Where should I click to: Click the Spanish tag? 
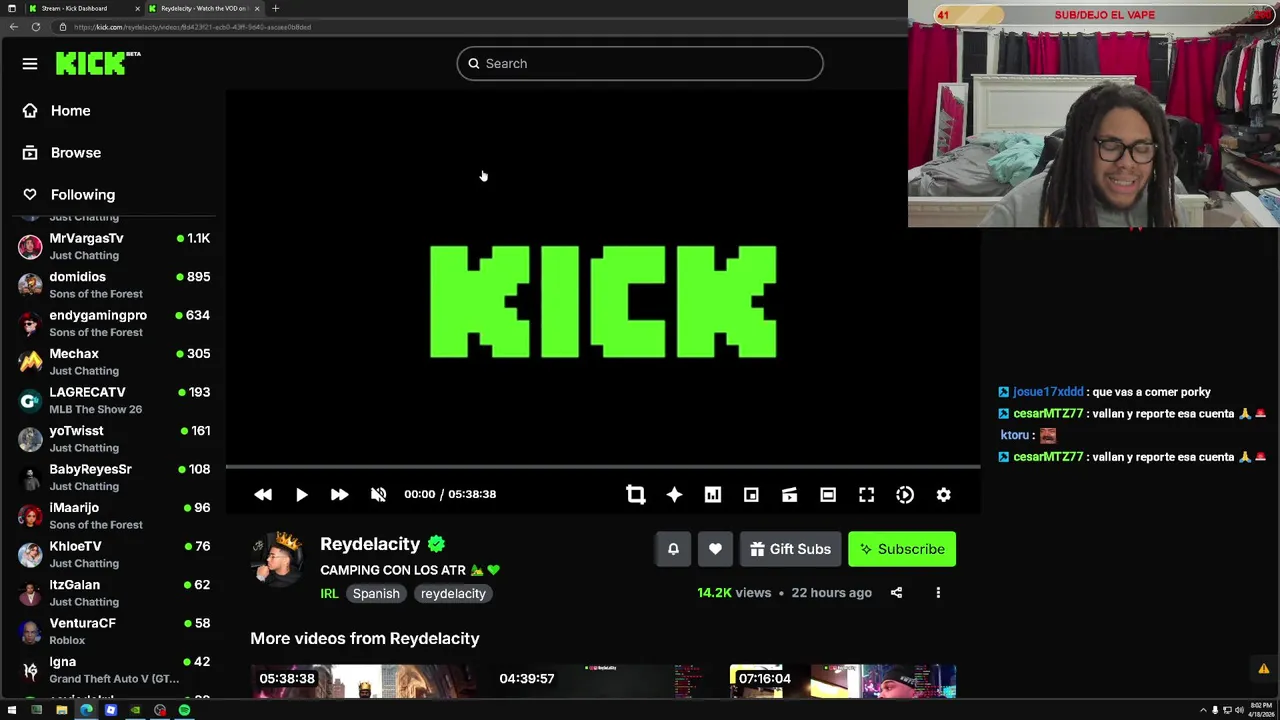tap(376, 594)
